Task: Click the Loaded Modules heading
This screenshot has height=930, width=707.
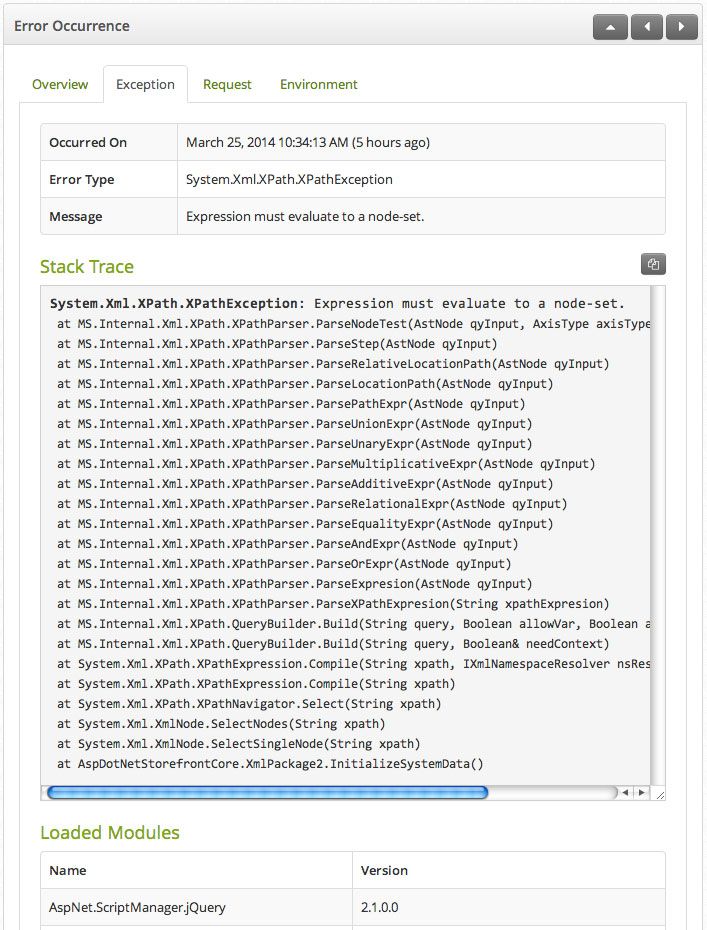Action: [x=110, y=832]
